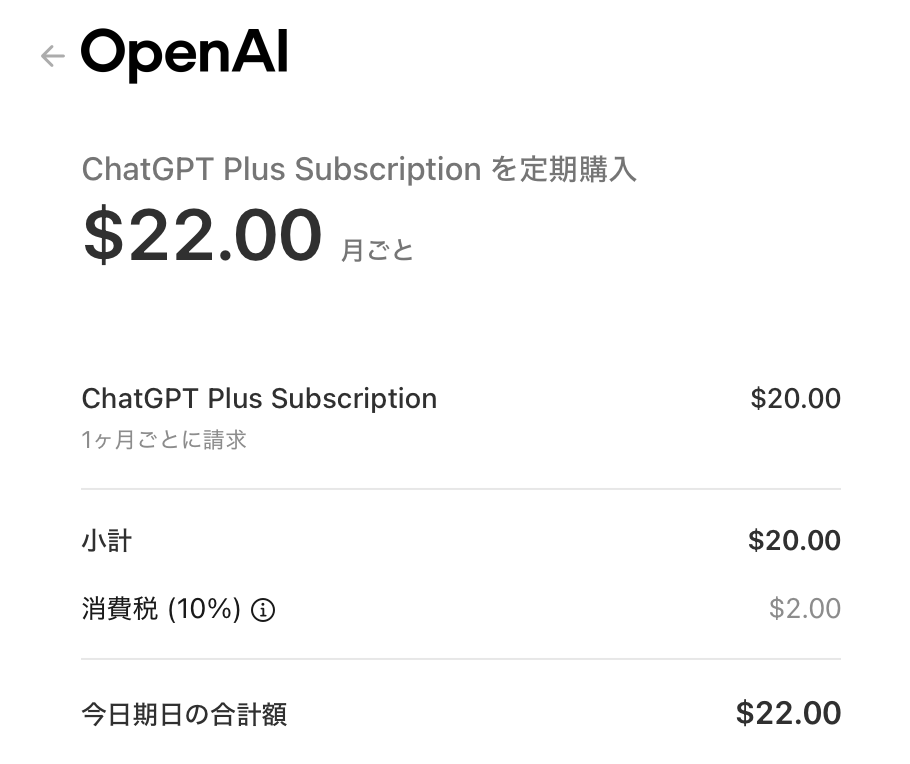Click the divider line above 今日期日の合計額

tap(461, 659)
